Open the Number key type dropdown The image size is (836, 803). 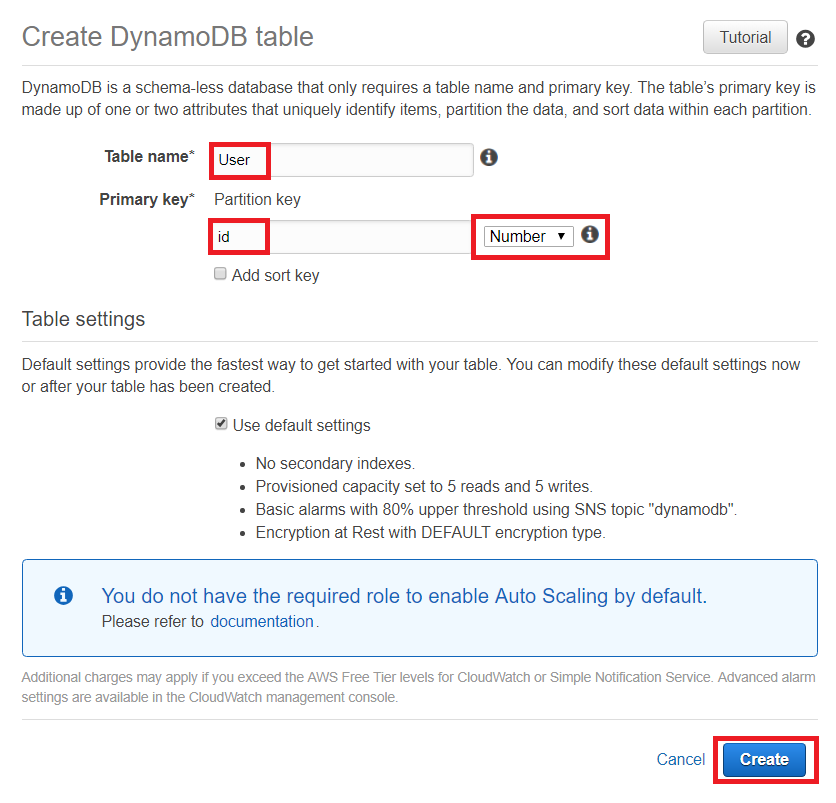click(x=528, y=236)
